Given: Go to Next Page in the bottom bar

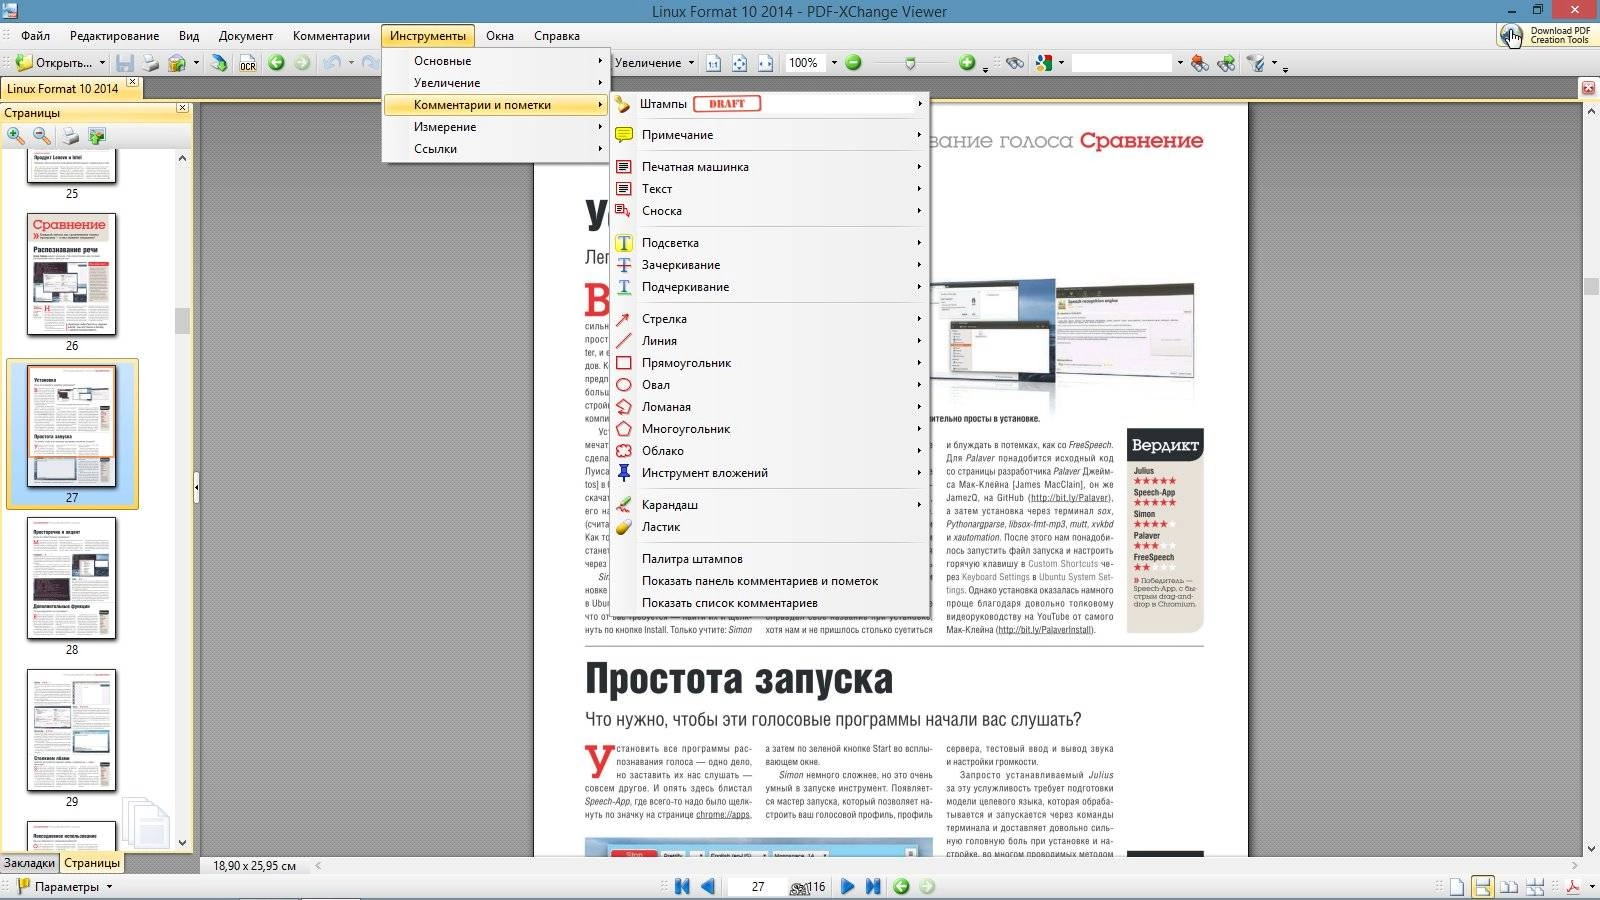Looking at the screenshot, I should coord(847,886).
